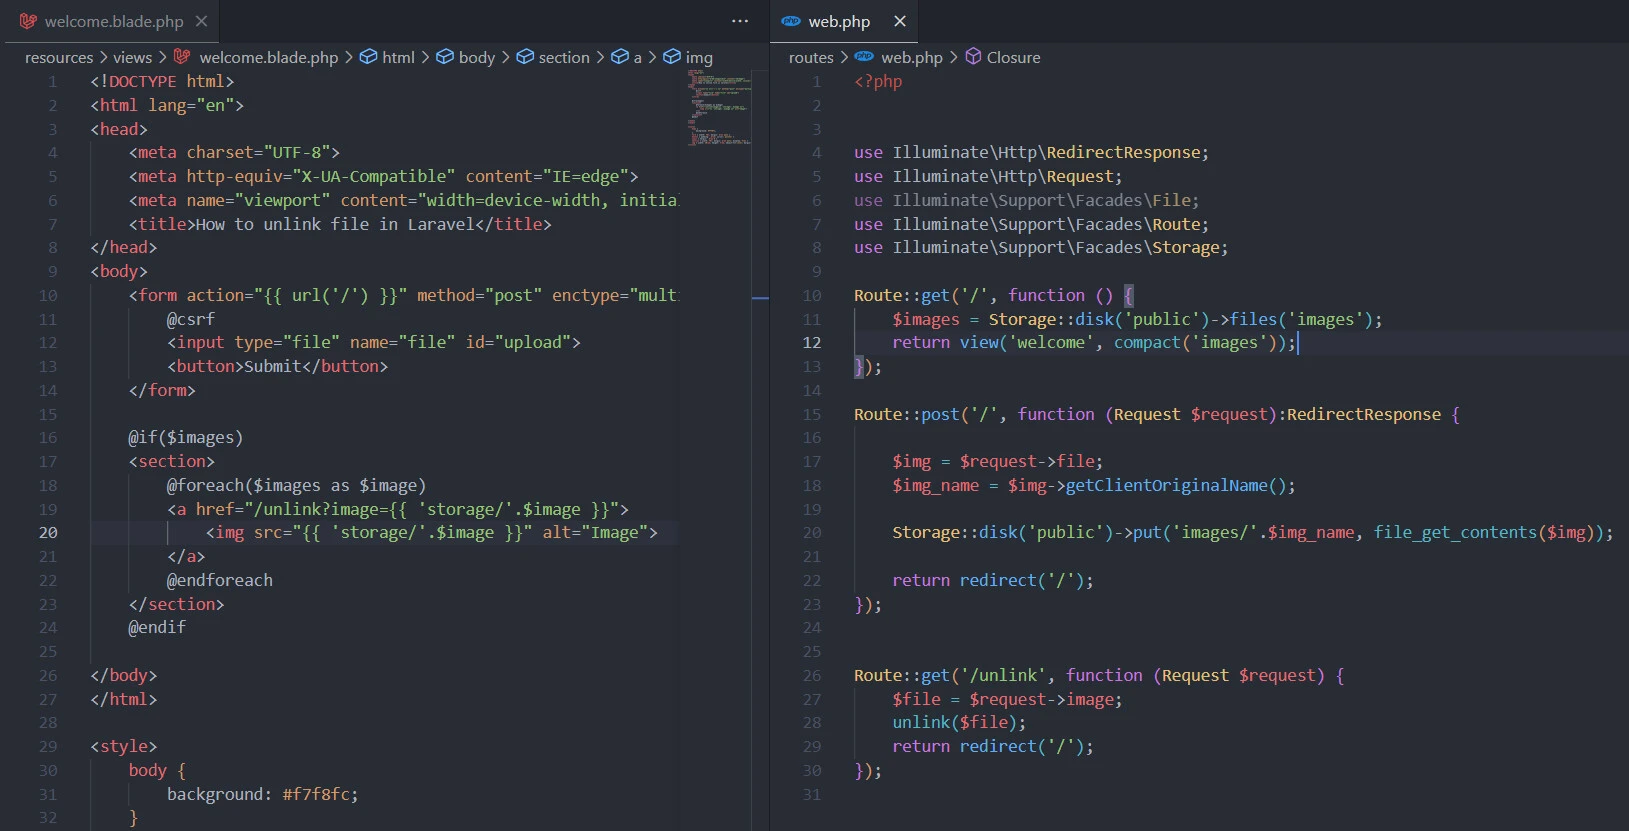This screenshot has height=831, width=1629.
Task: Click line number 20 in left editor
Action: (x=48, y=533)
